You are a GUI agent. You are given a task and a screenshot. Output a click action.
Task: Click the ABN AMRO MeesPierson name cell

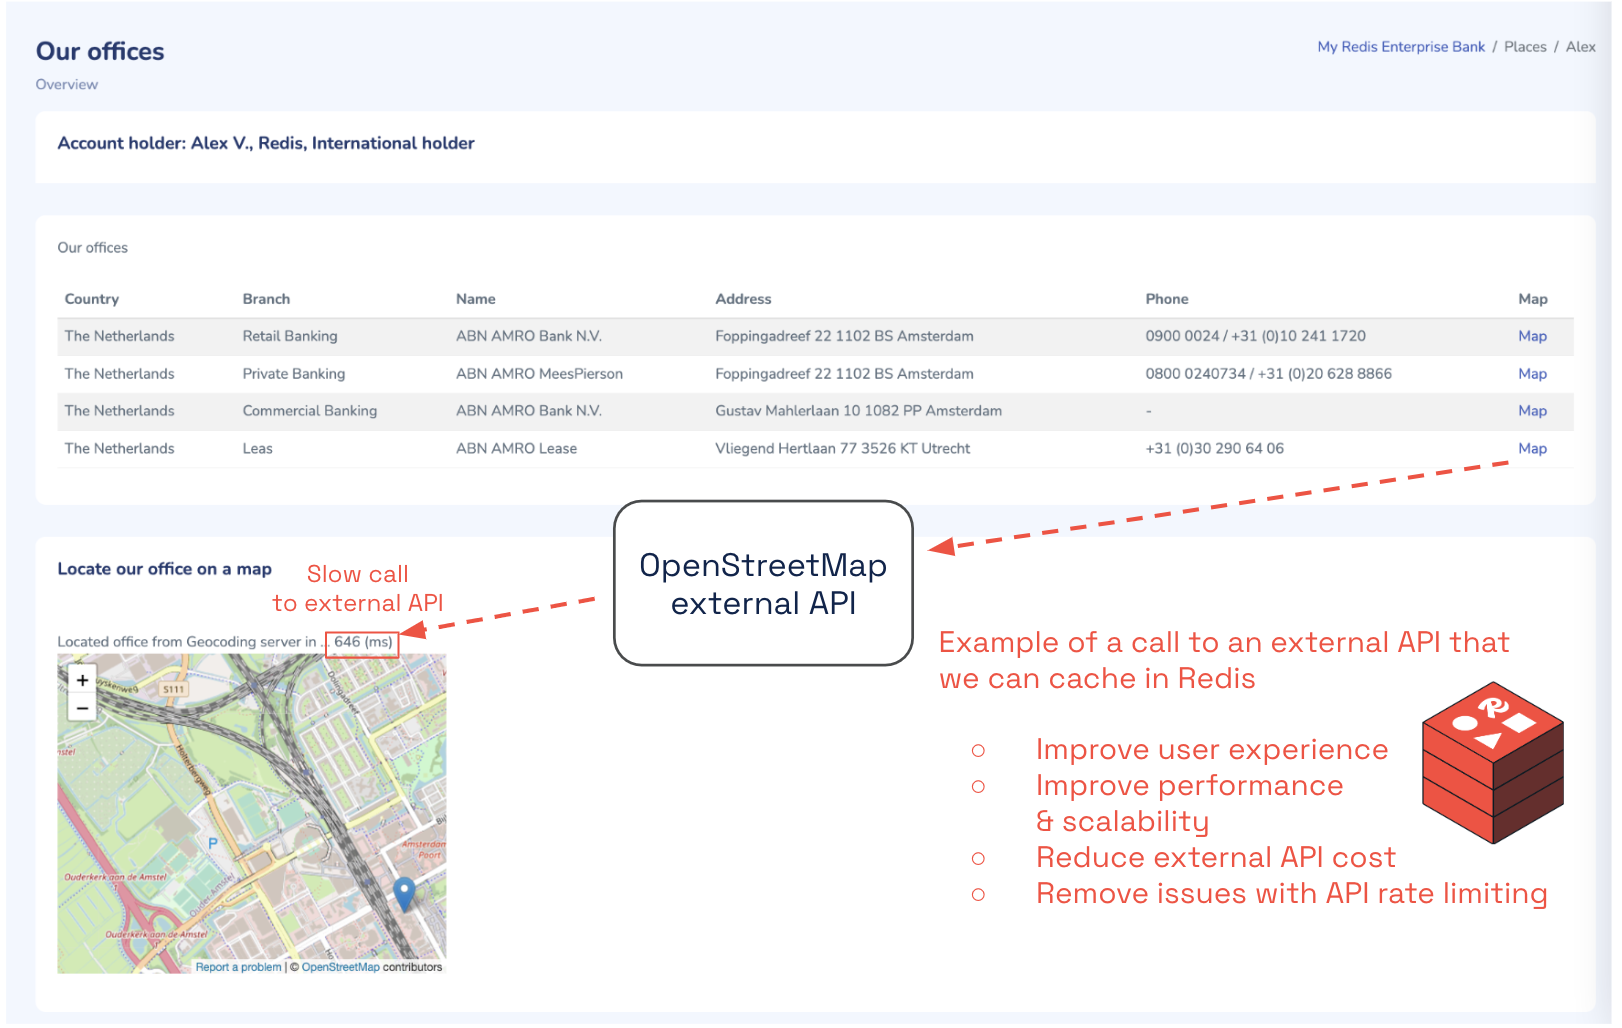point(539,374)
